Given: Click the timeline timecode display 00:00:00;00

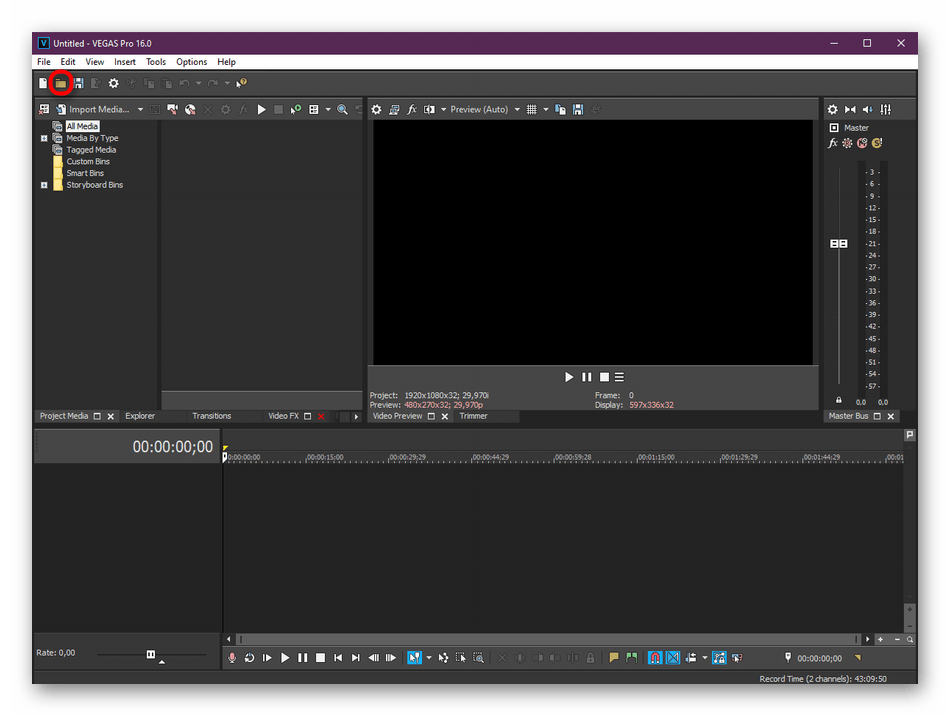Looking at the screenshot, I should (172, 447).
